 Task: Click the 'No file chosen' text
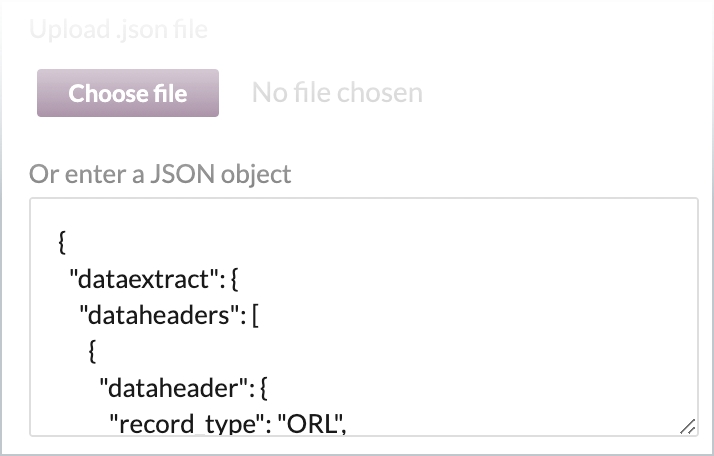(337, 93)
